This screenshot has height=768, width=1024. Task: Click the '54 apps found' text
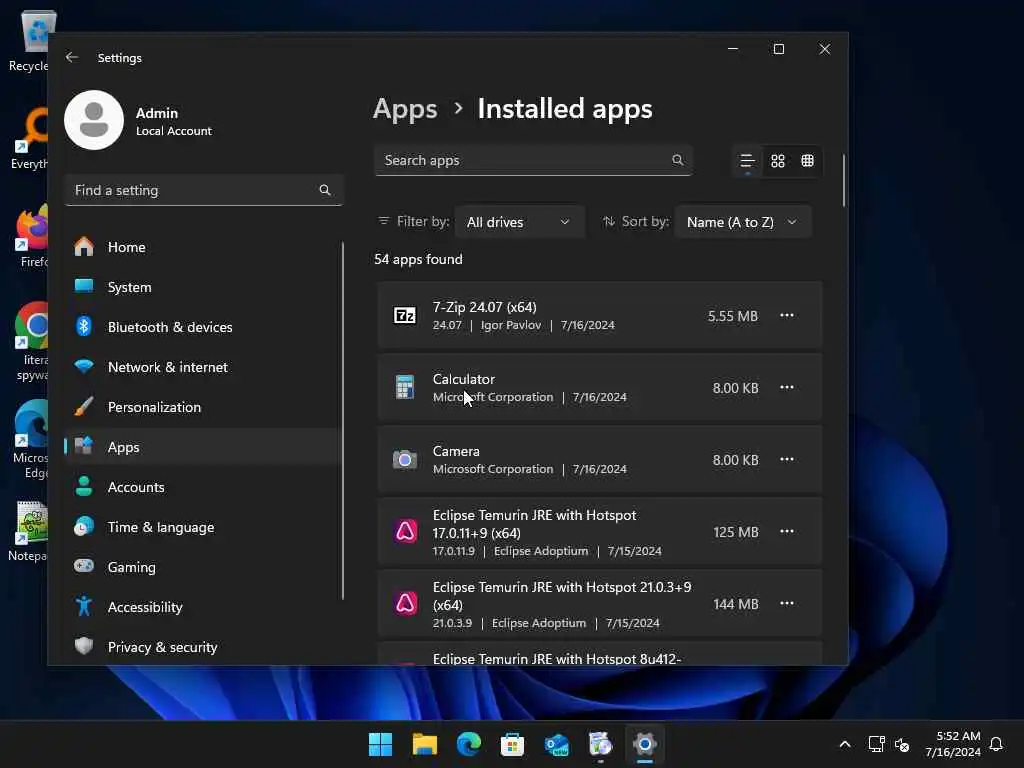click(418, 259)
